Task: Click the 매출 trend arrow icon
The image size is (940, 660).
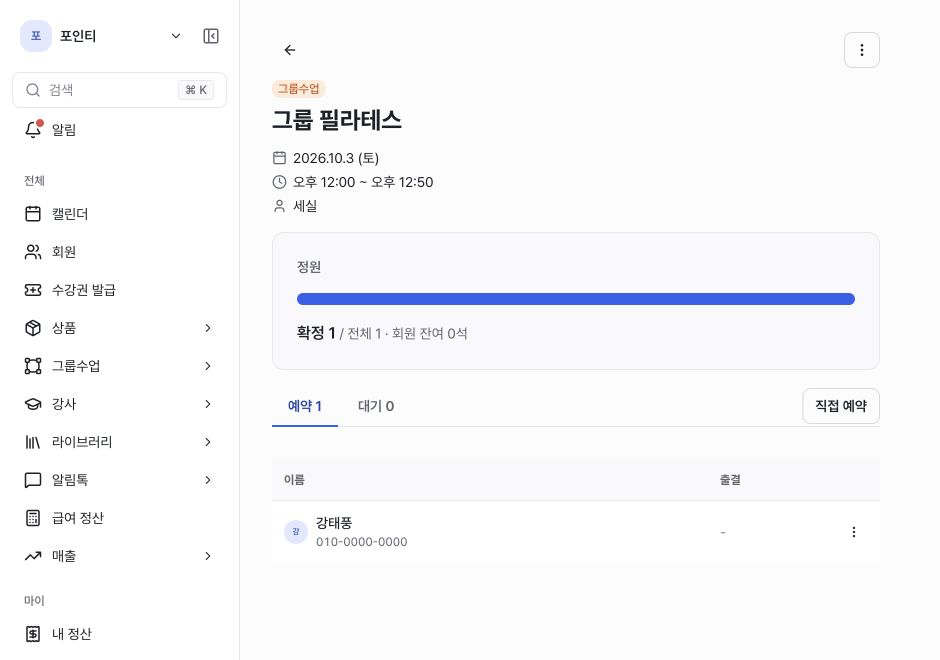Action: [33, 556]
